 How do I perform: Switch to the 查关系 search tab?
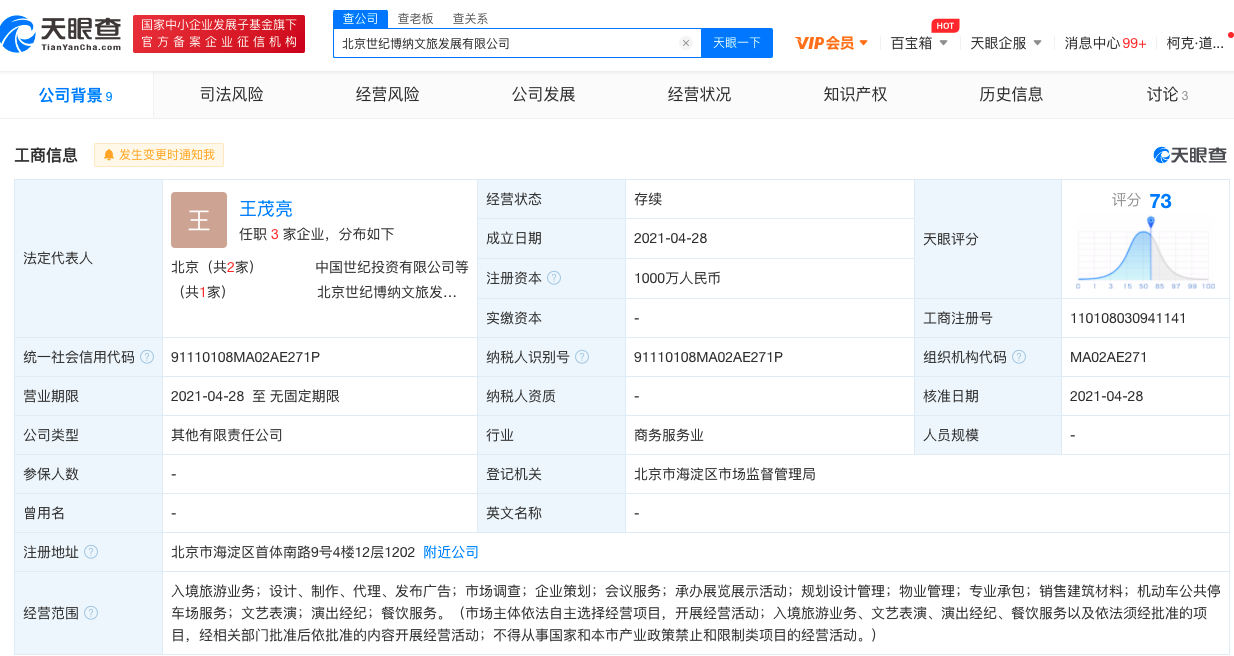[470, 19]
